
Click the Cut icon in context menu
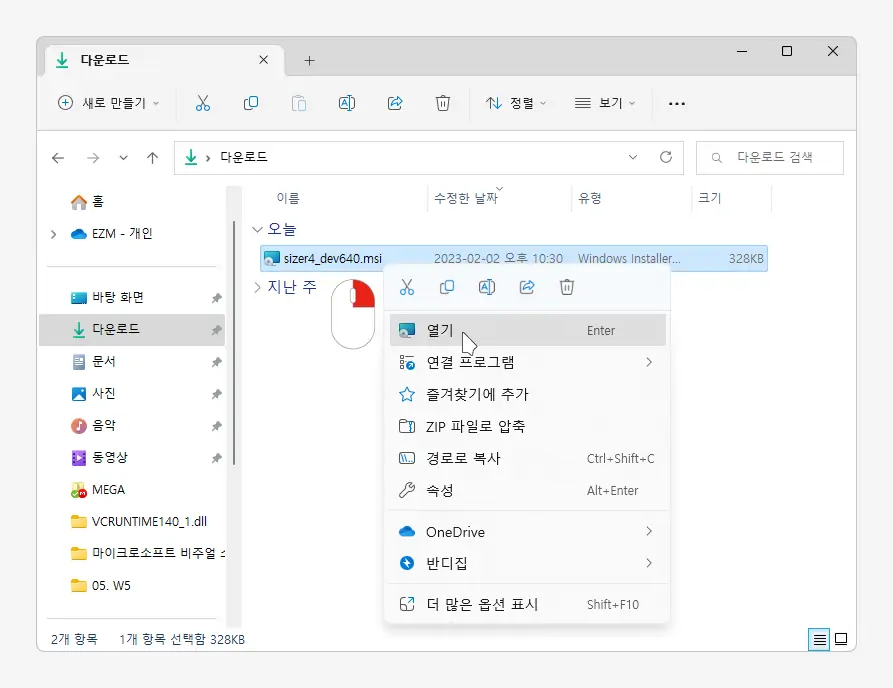(407, 288)
